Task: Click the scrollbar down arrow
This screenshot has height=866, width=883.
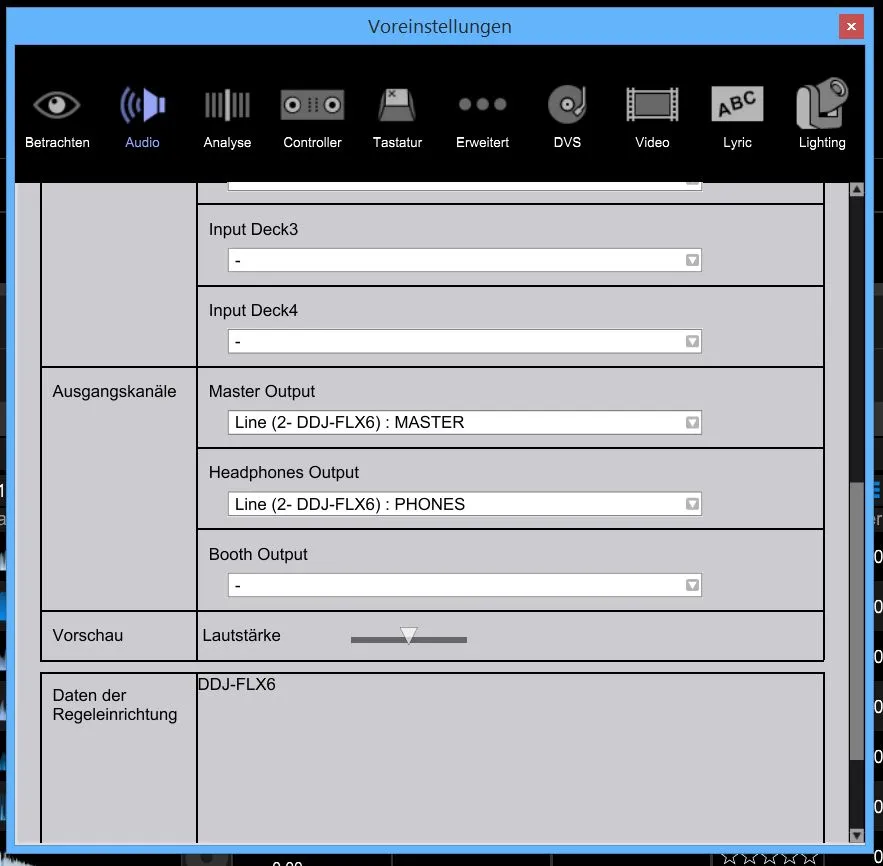Action: click(x=856, y=835)
